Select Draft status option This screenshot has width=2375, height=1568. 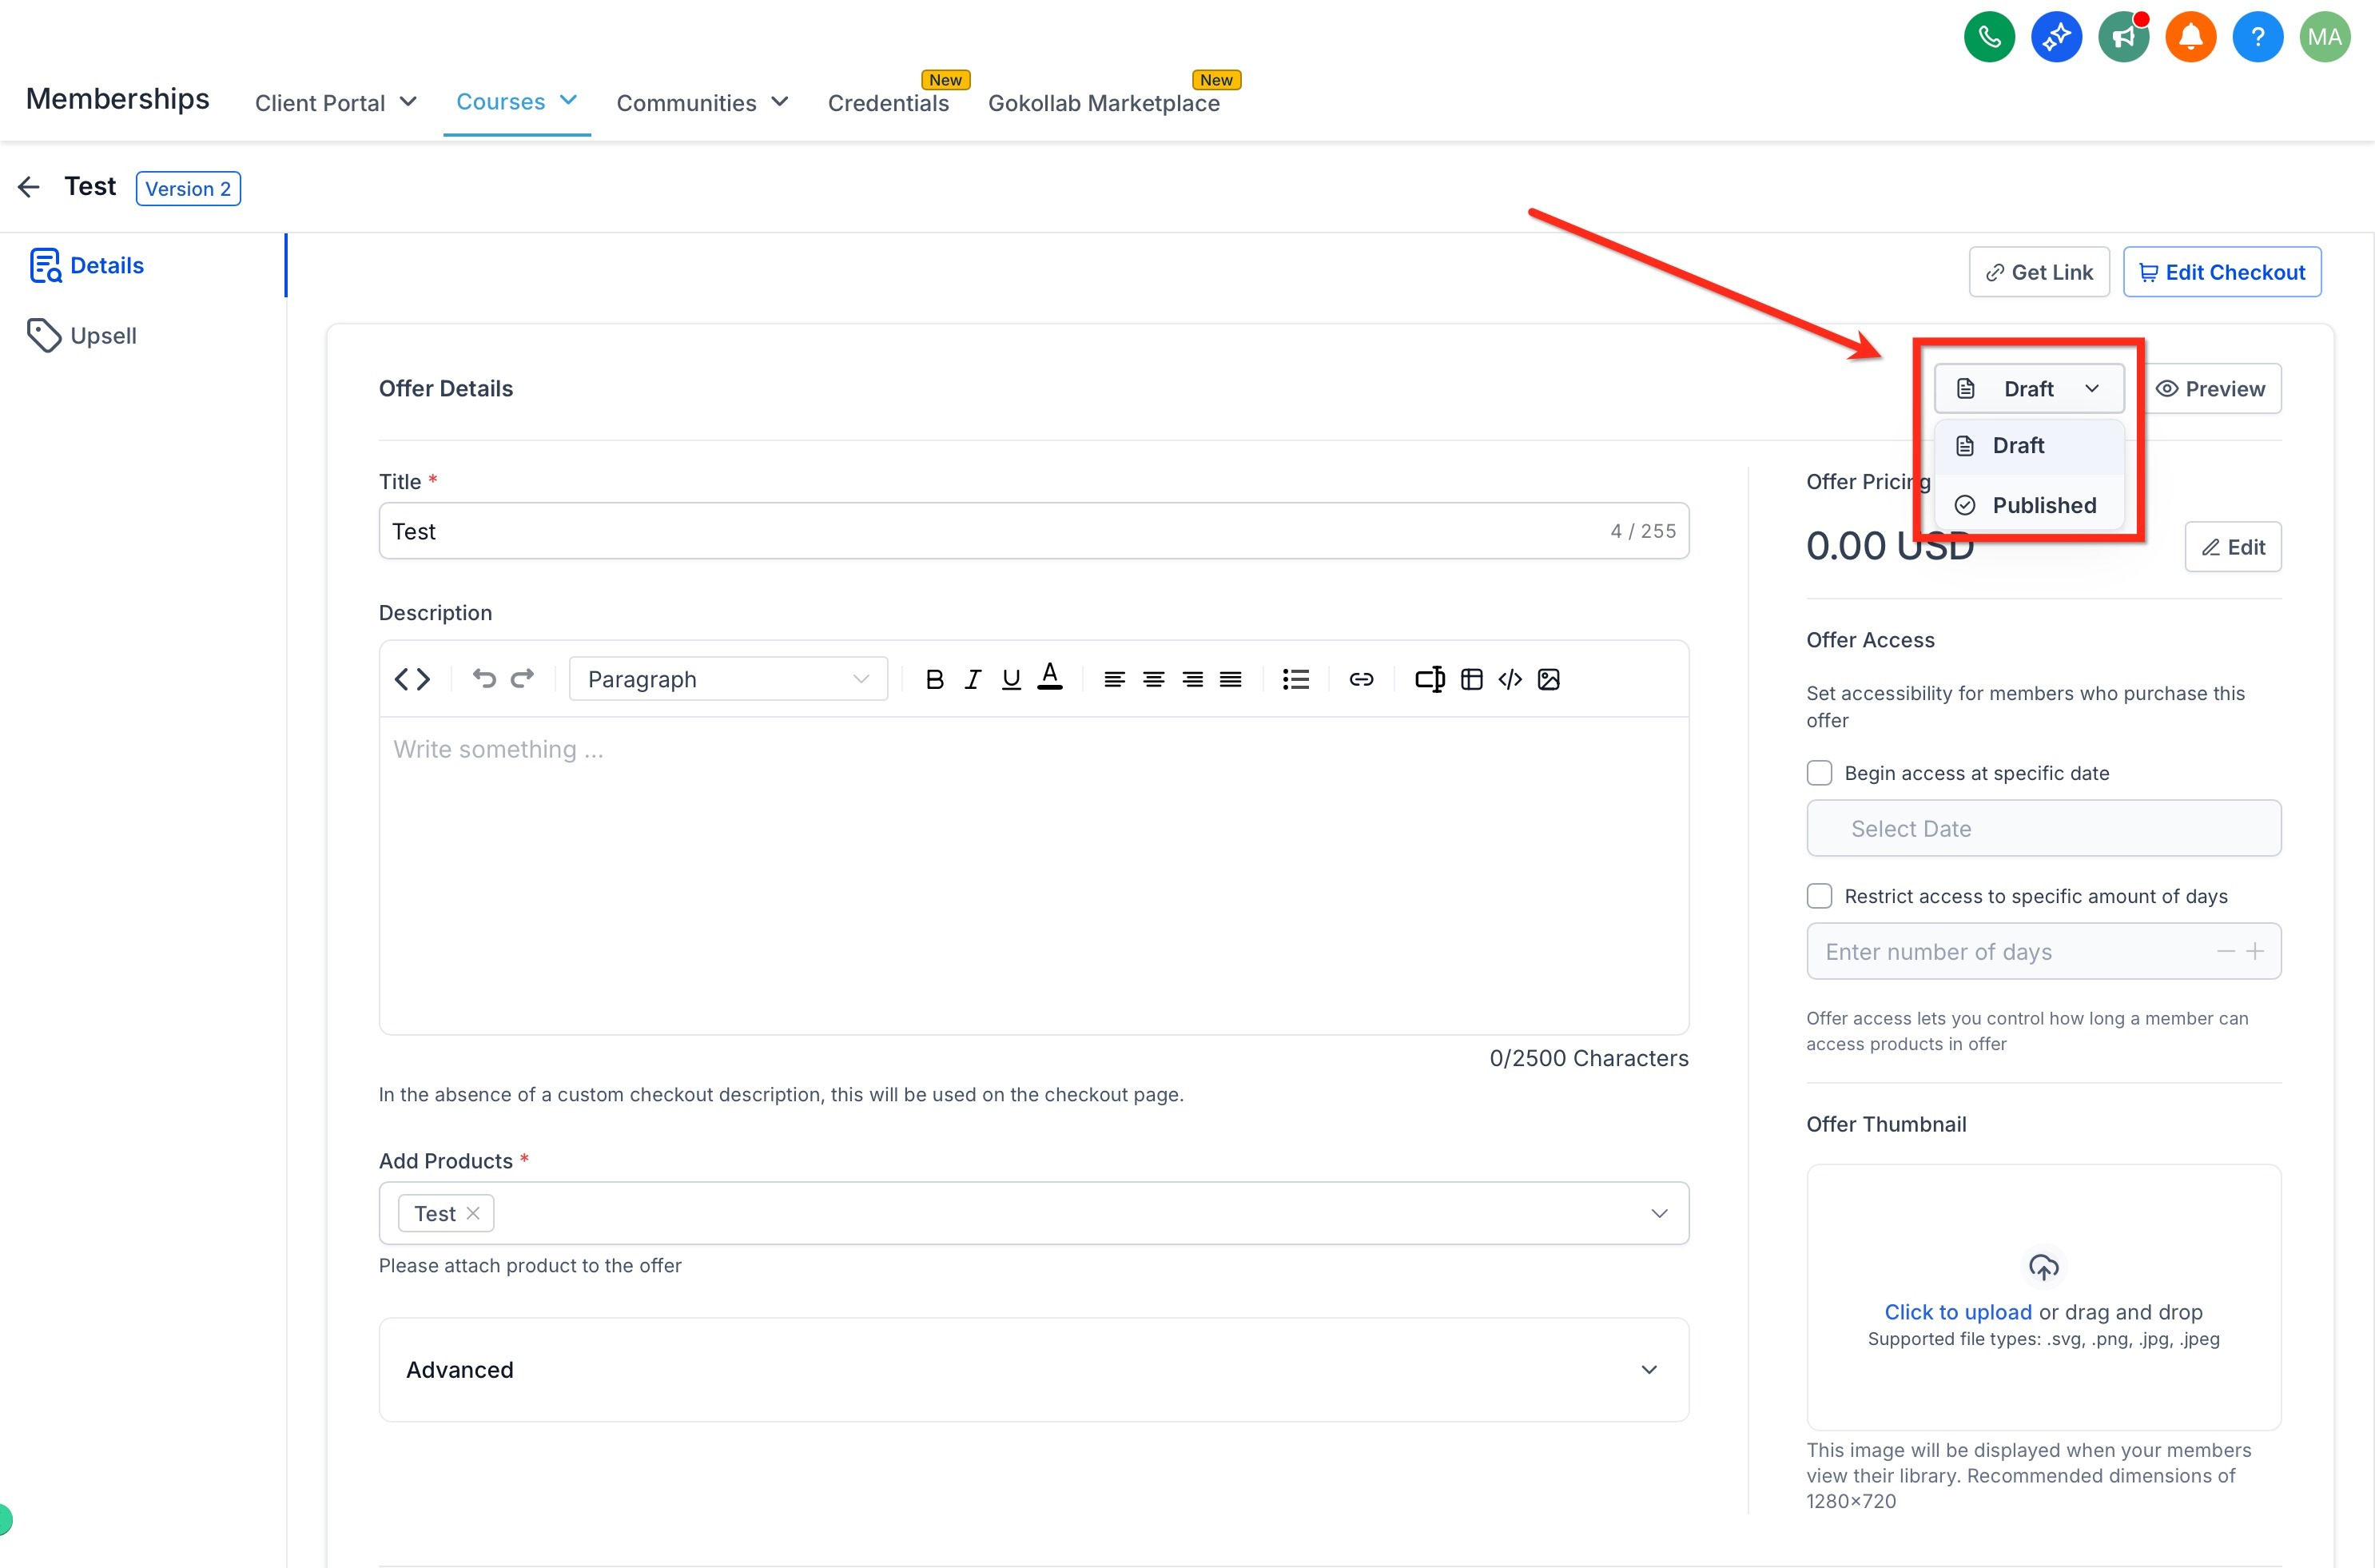(x=2028, y=446)
